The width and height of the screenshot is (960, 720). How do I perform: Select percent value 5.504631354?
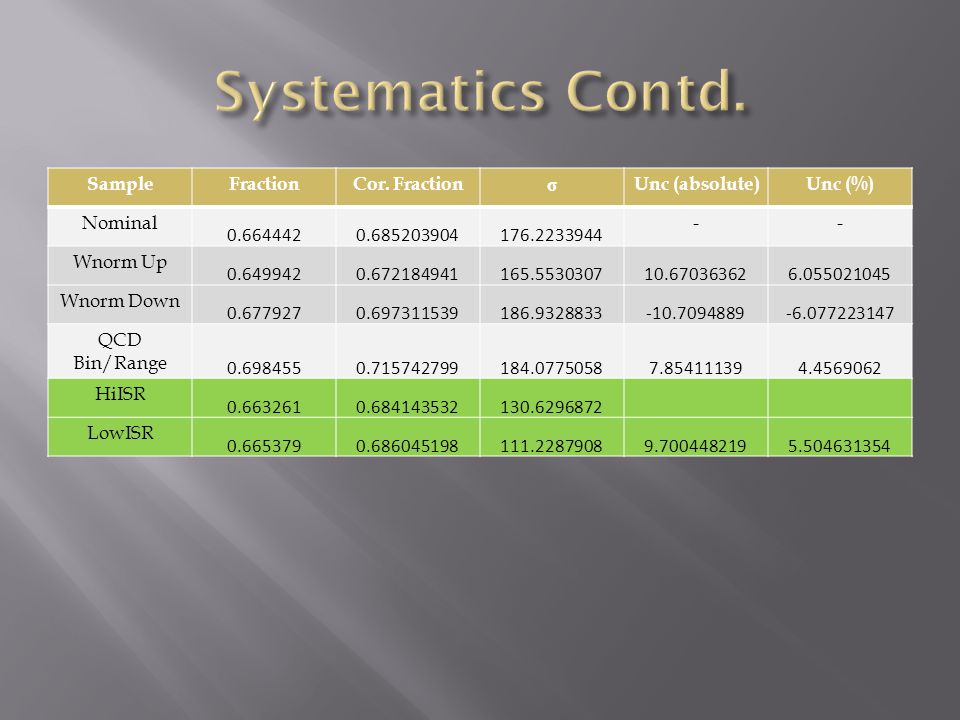[839, 446]
